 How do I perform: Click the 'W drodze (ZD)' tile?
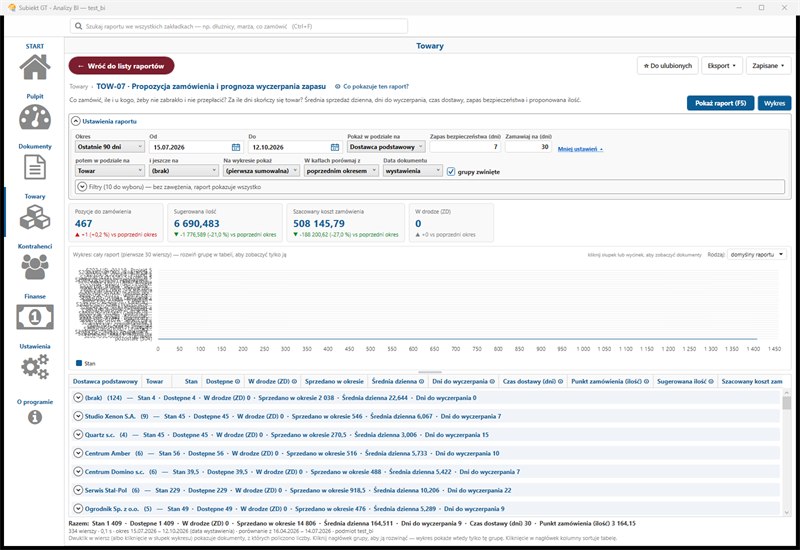(x=451, y=222)
